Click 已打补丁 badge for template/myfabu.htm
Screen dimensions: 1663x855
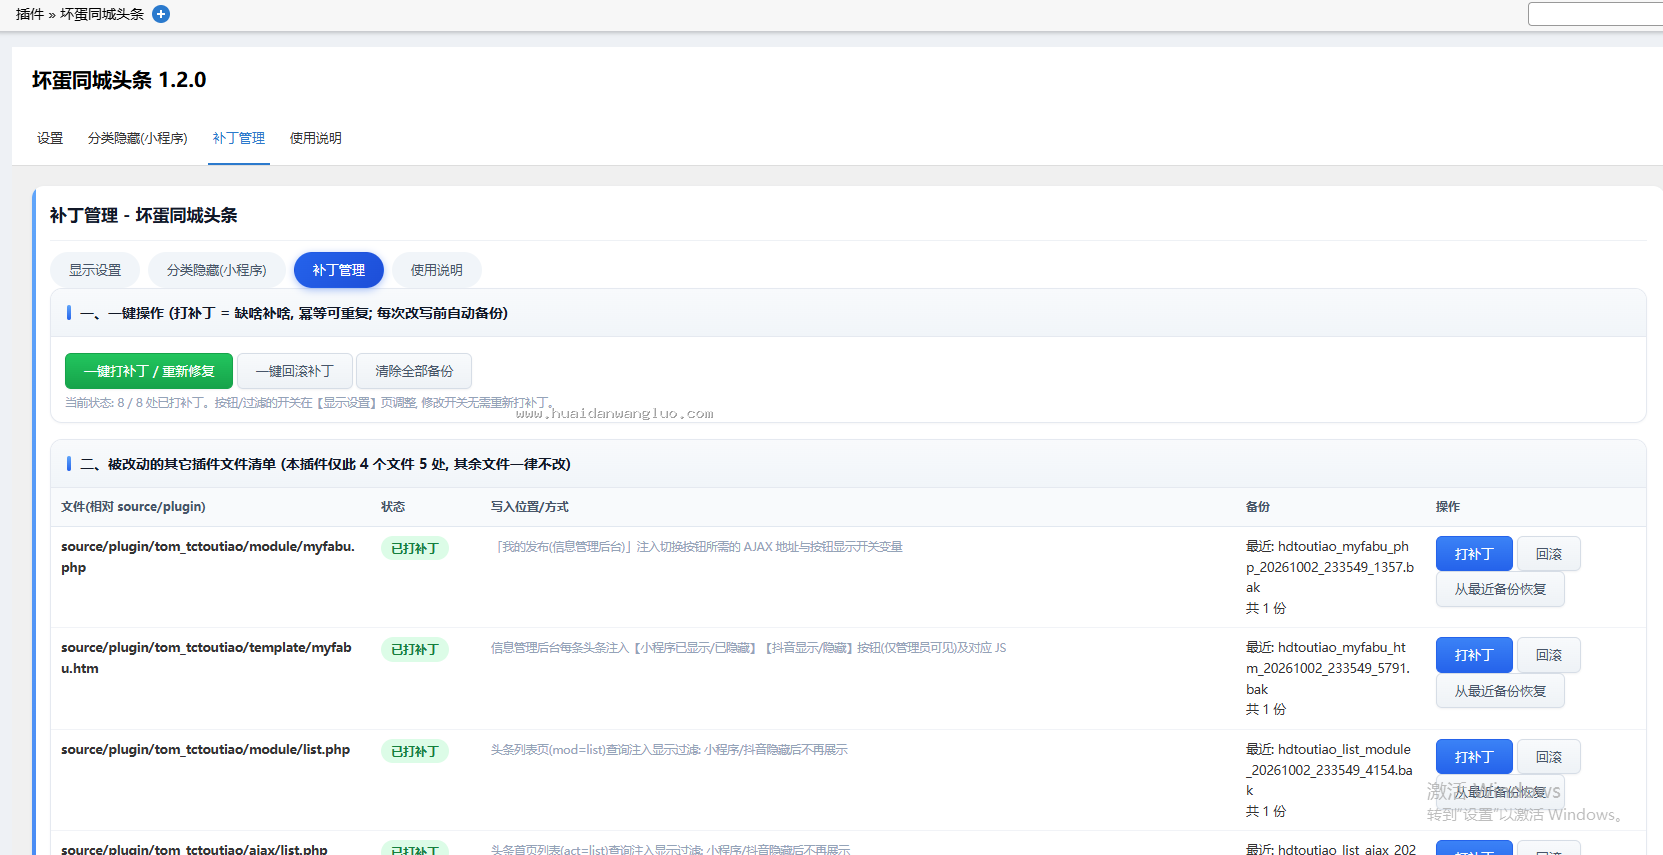point(415,649)
